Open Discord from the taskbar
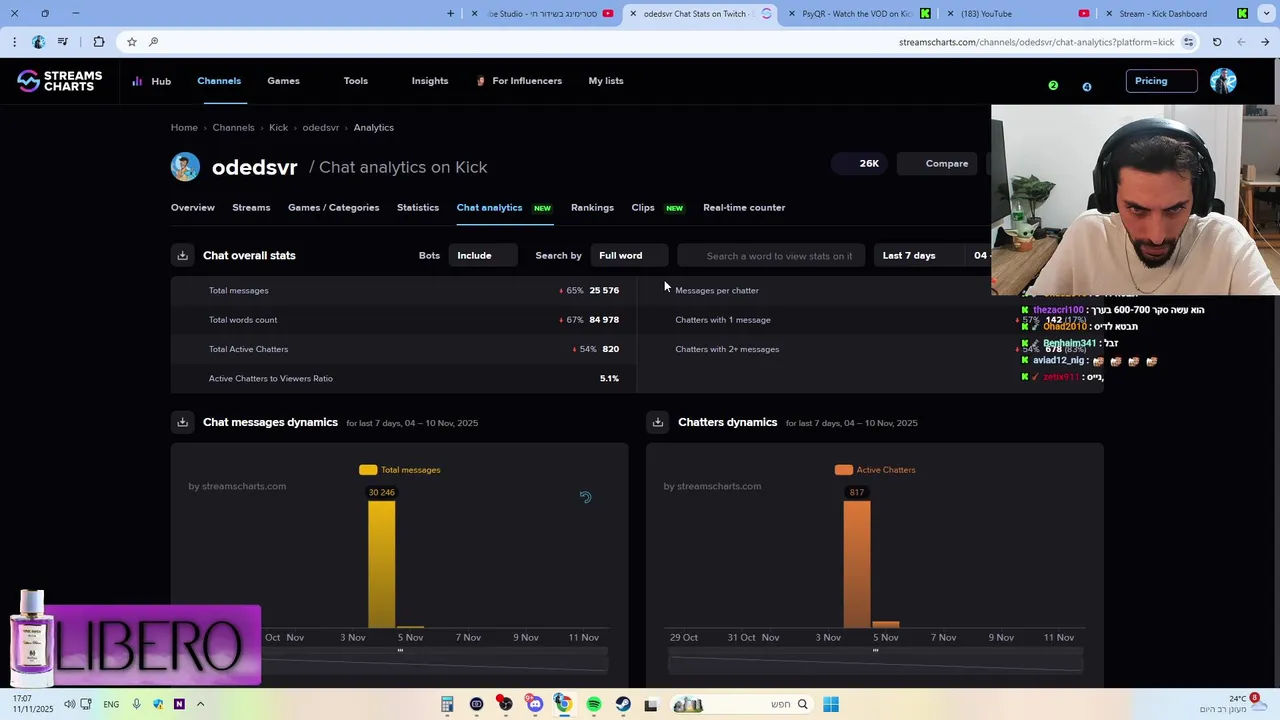The width and height of the screenshot is (1280, 720). [x=535, y=704]
